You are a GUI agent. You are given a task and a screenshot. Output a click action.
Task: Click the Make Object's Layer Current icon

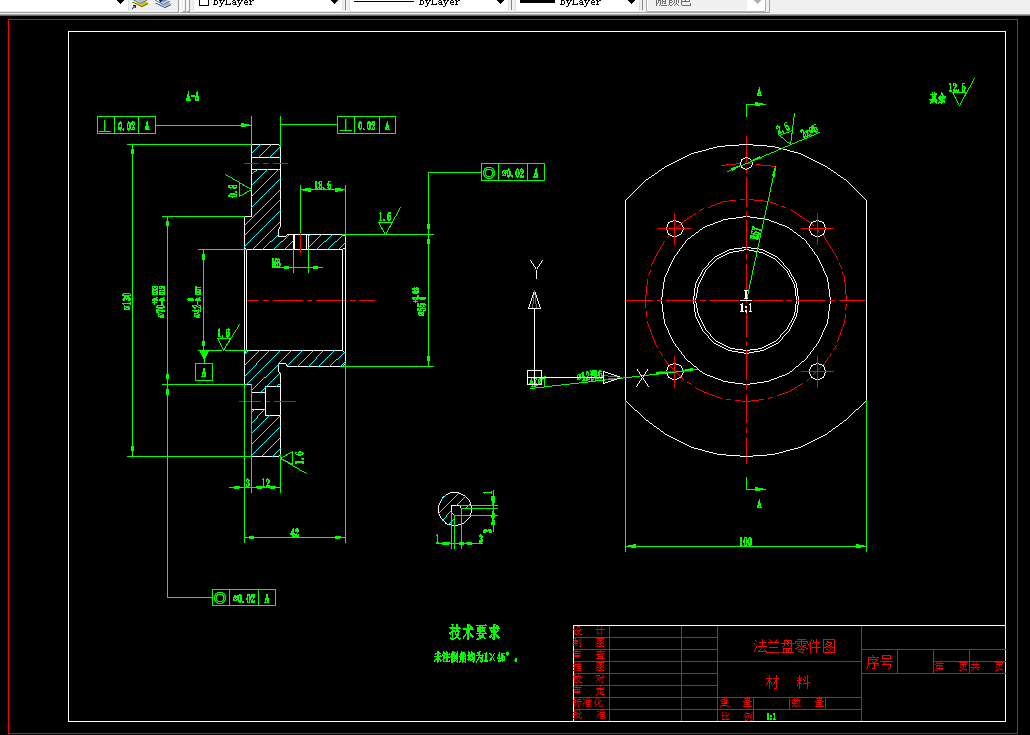click(x=140, y=3)
